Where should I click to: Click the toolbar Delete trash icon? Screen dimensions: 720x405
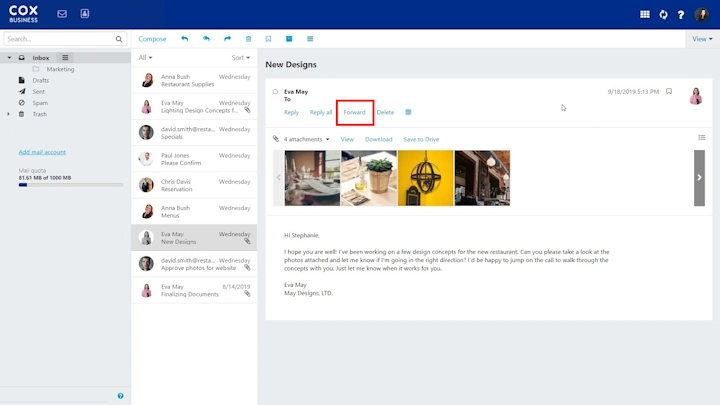(x=248, y=39)
